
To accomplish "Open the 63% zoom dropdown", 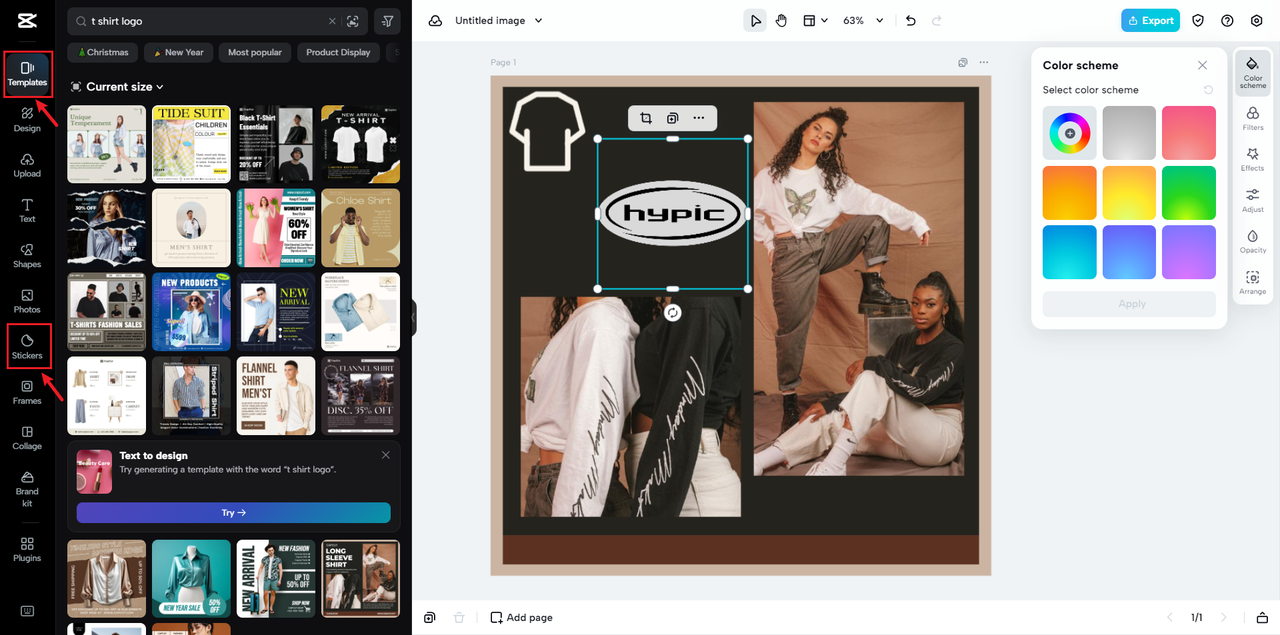I will 863,21.
